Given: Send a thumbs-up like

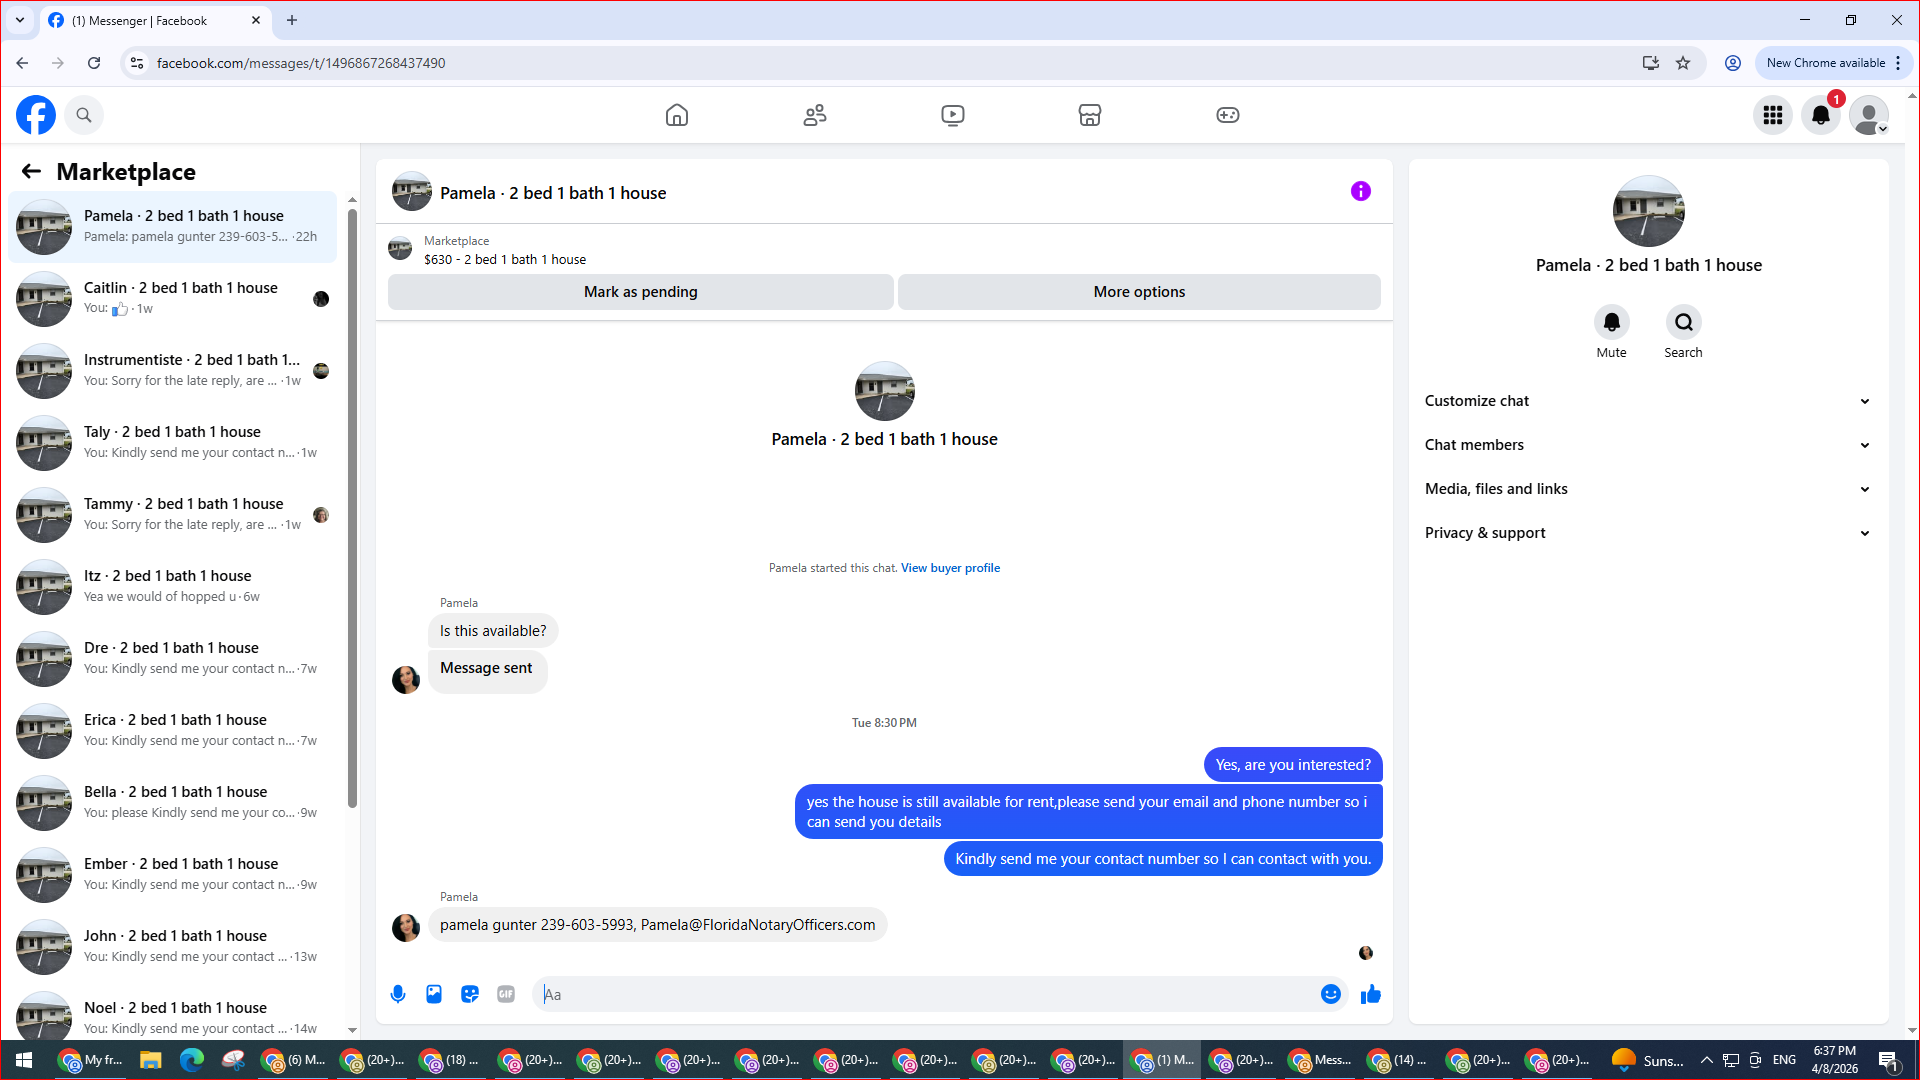Looking at the screenshot, I should click(1371, 994).
